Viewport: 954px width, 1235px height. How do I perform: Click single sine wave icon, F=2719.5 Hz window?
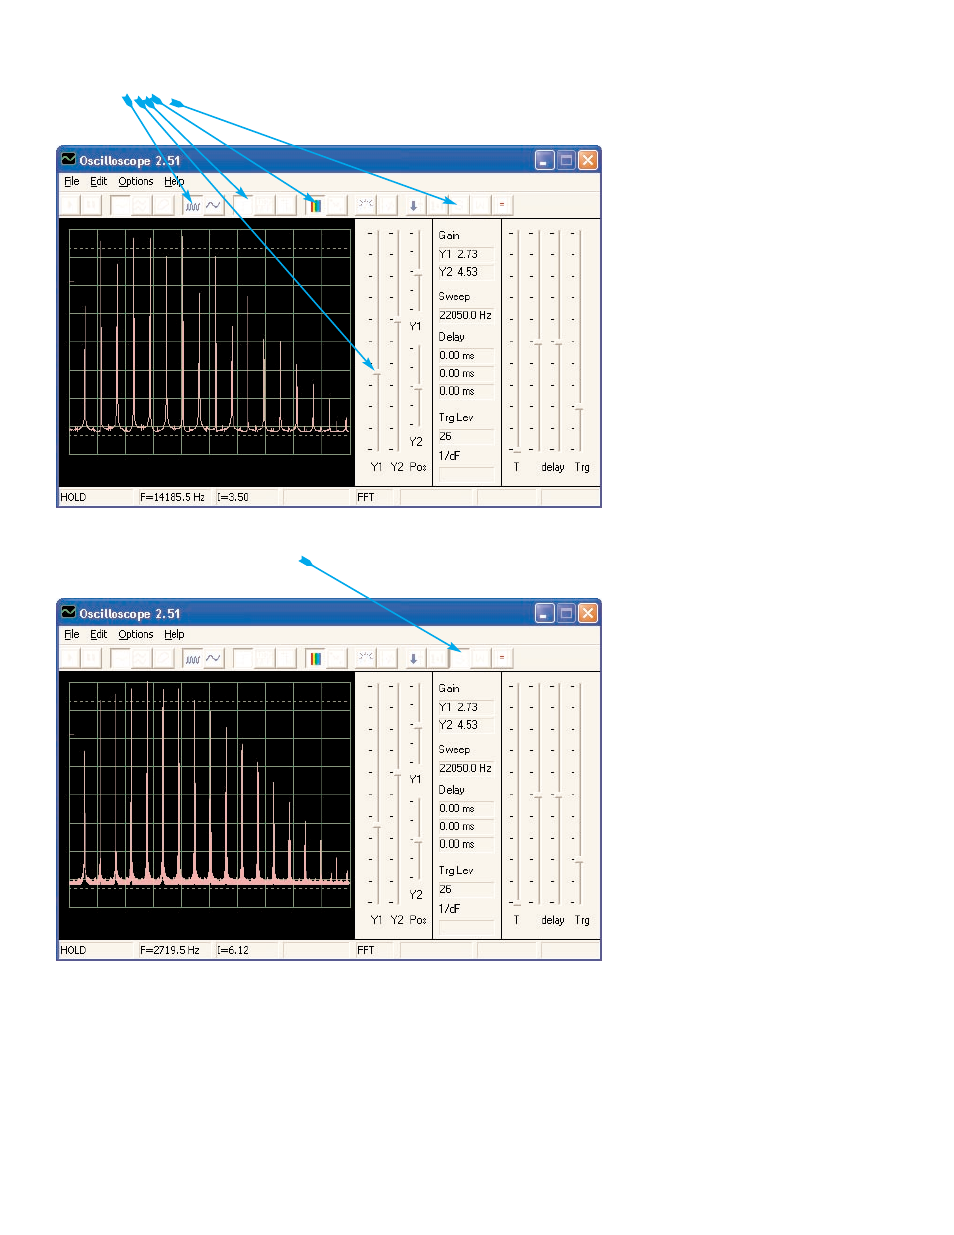213,658
